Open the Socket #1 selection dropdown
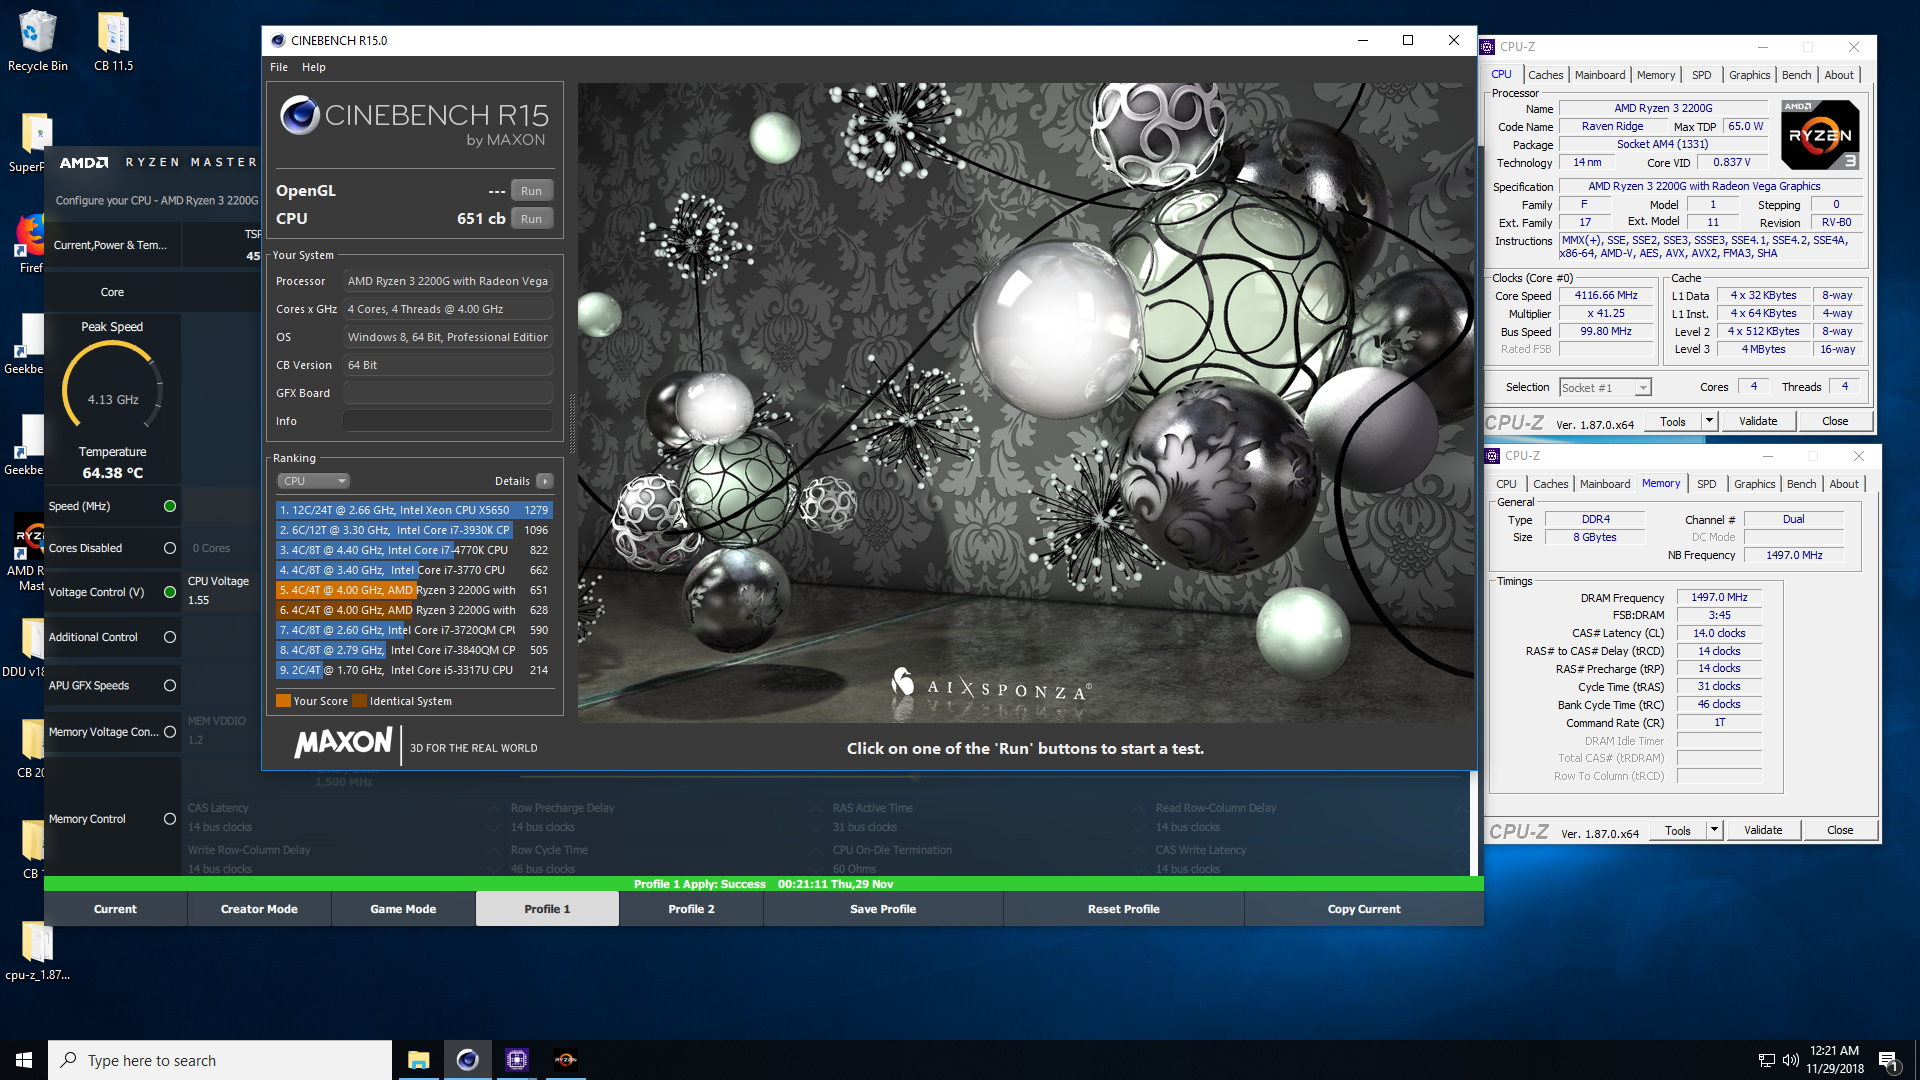This screenshot has width=1920, height=1080. tap(1605, 388)
